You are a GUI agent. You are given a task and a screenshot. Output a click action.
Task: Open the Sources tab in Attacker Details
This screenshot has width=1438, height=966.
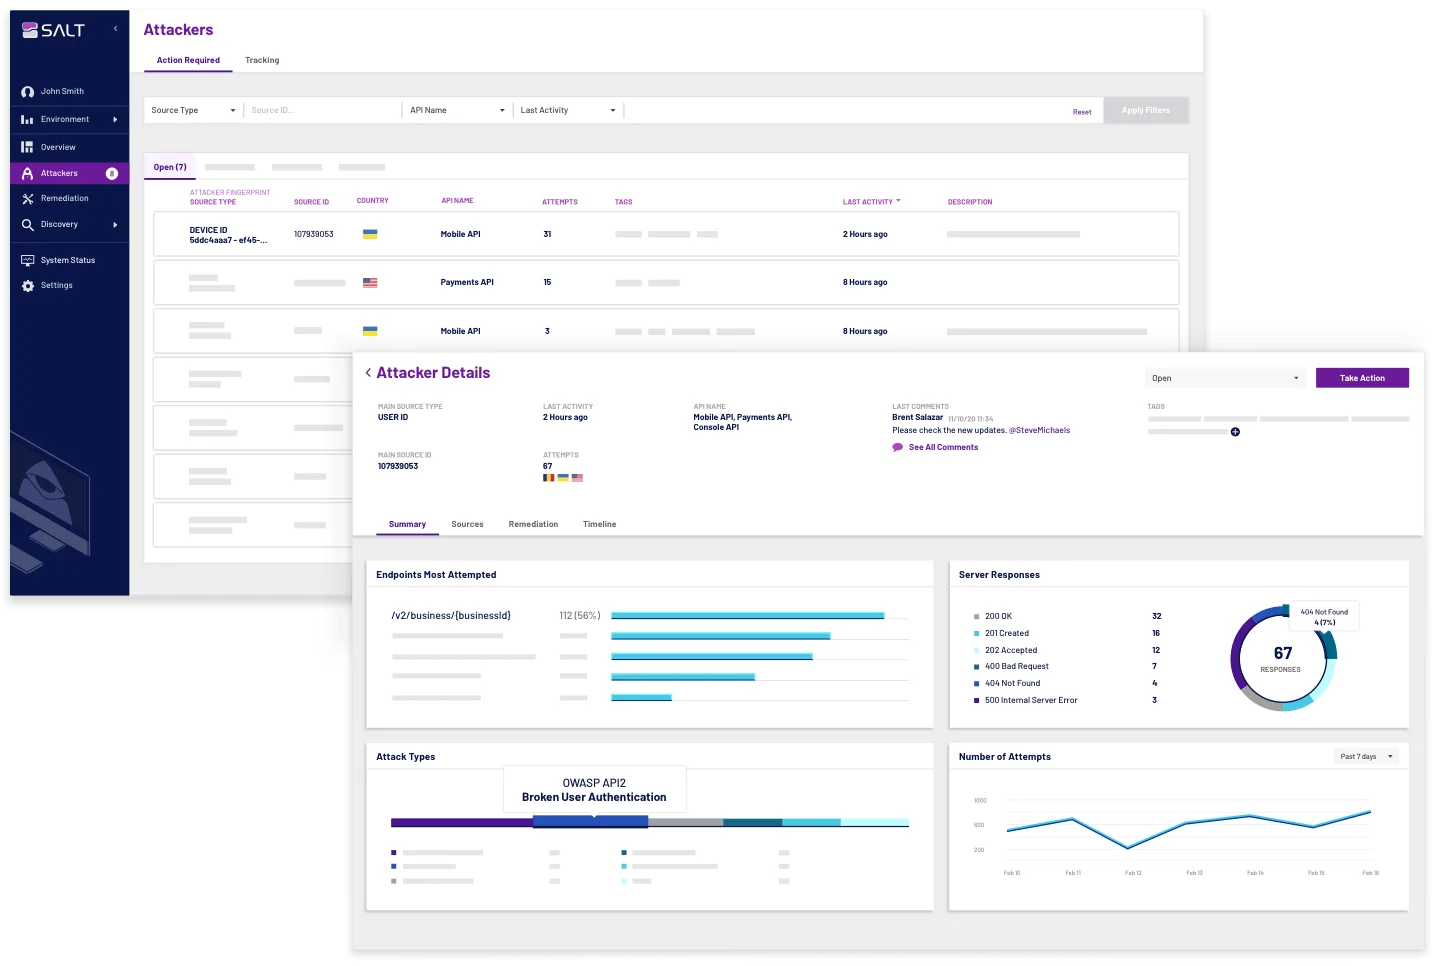[x=467, y=523]
